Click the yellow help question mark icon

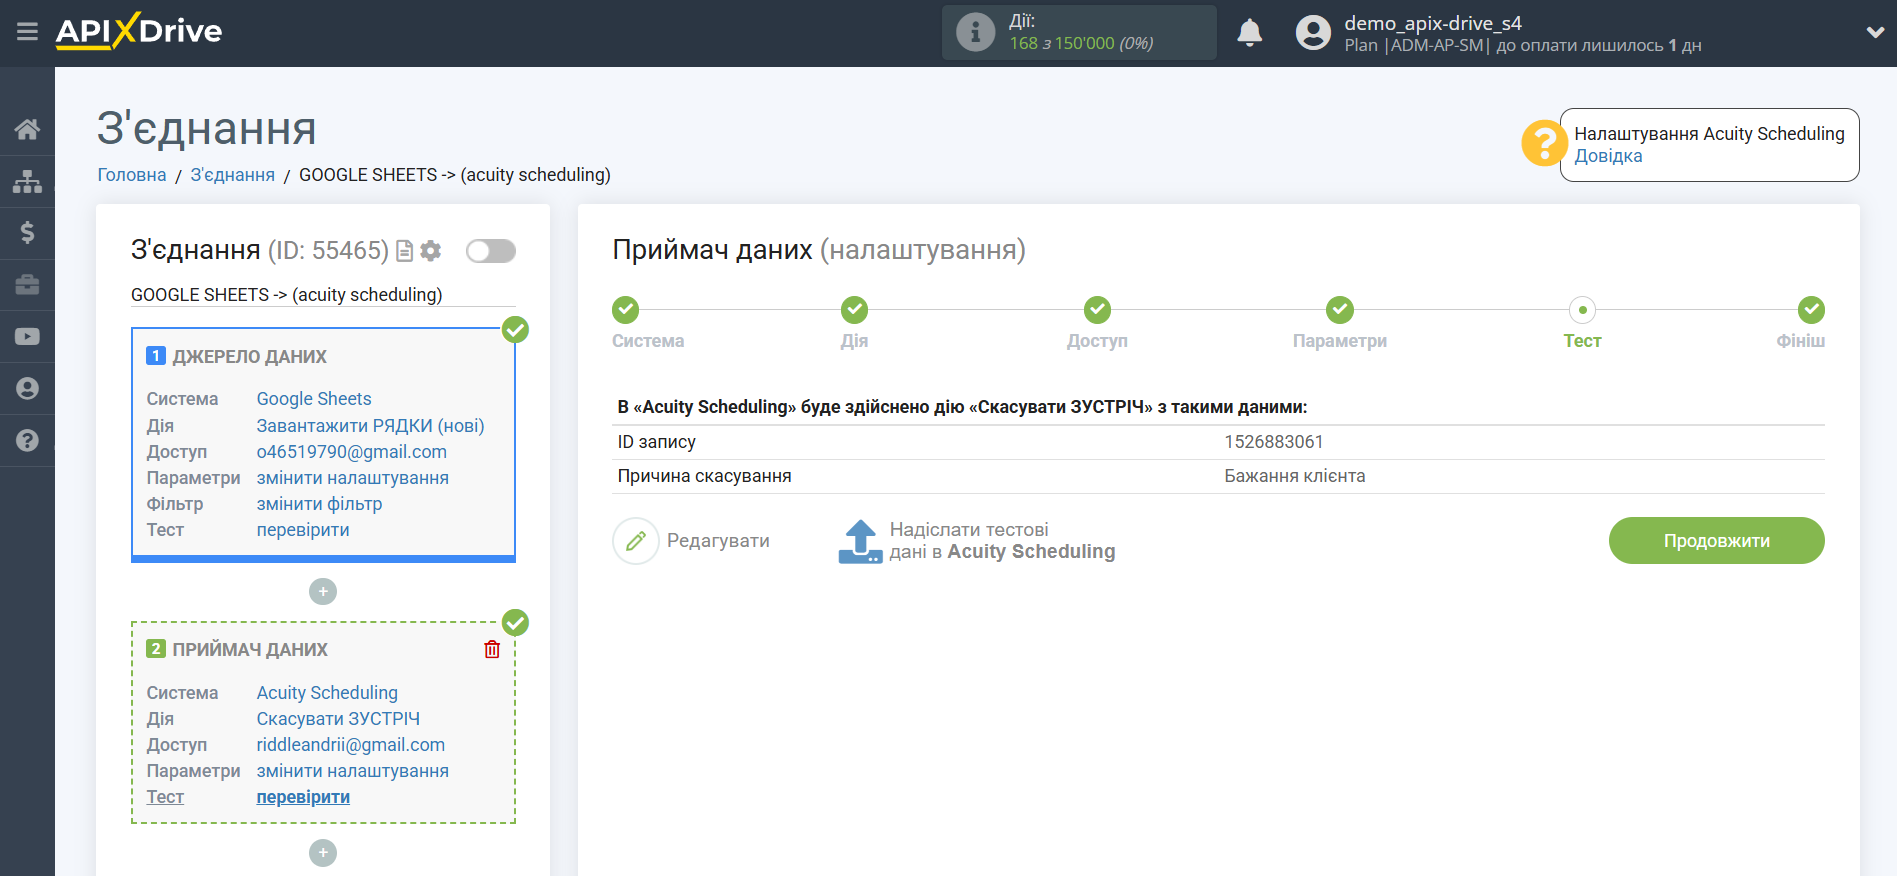click(x=1543, y=144)
